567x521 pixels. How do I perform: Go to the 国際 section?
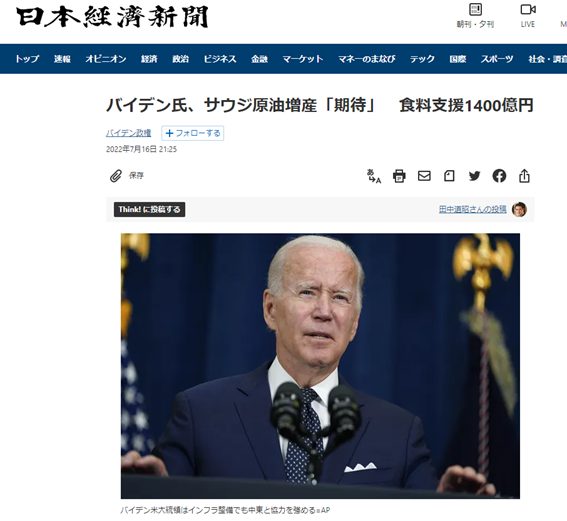[x=457, y=59]
